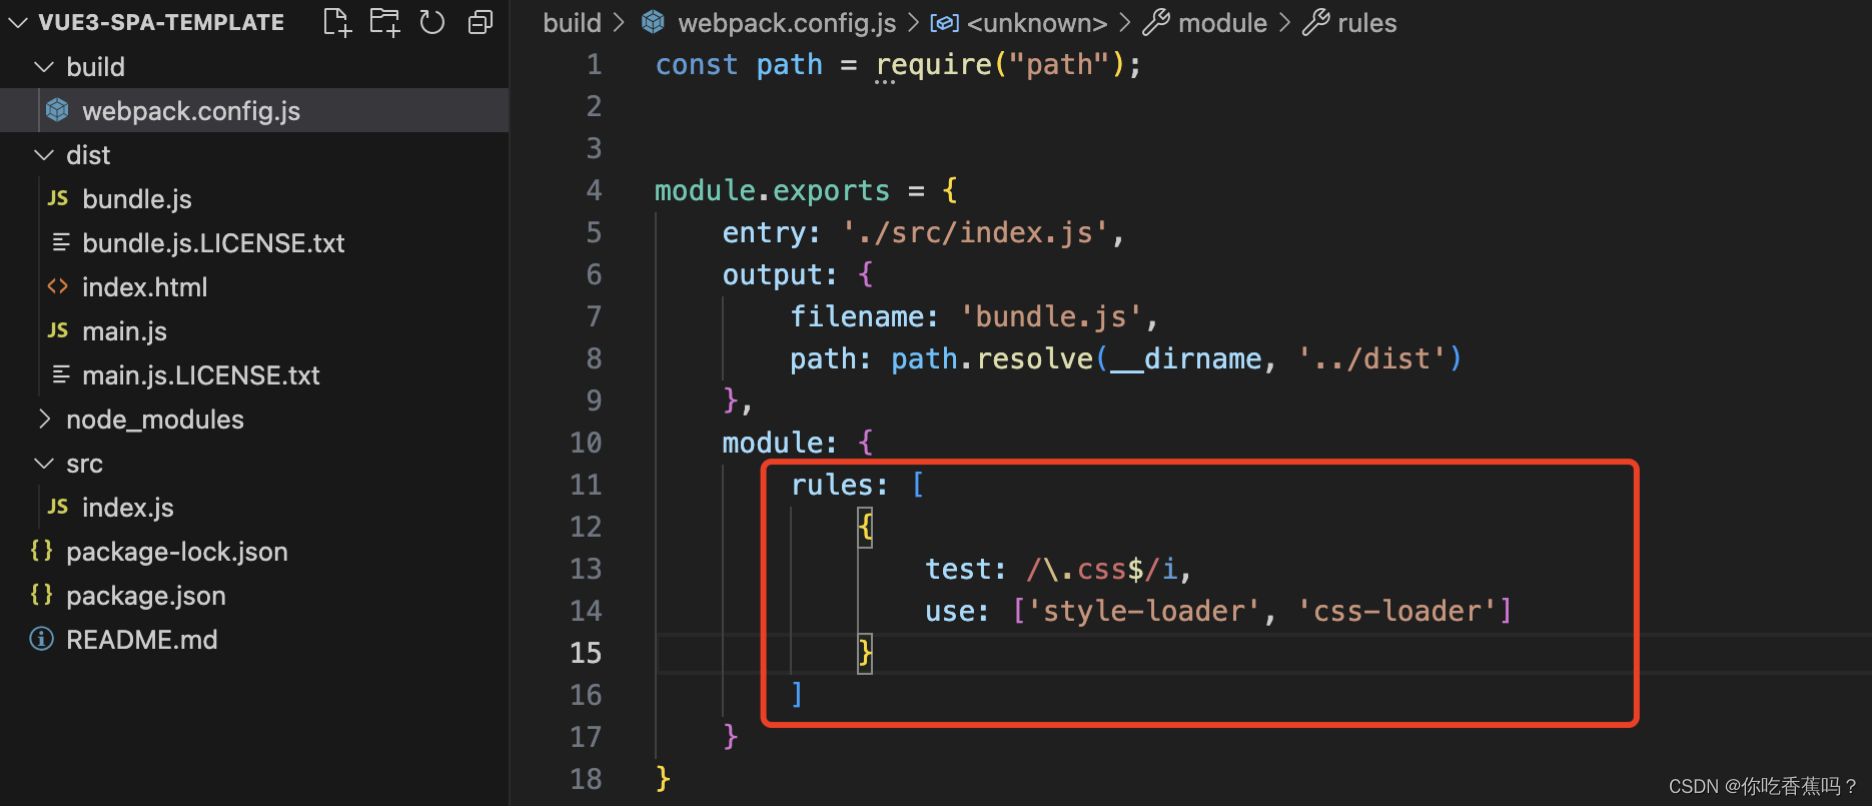
Task: Open index.js in the src folder
Action: (128, 507)
